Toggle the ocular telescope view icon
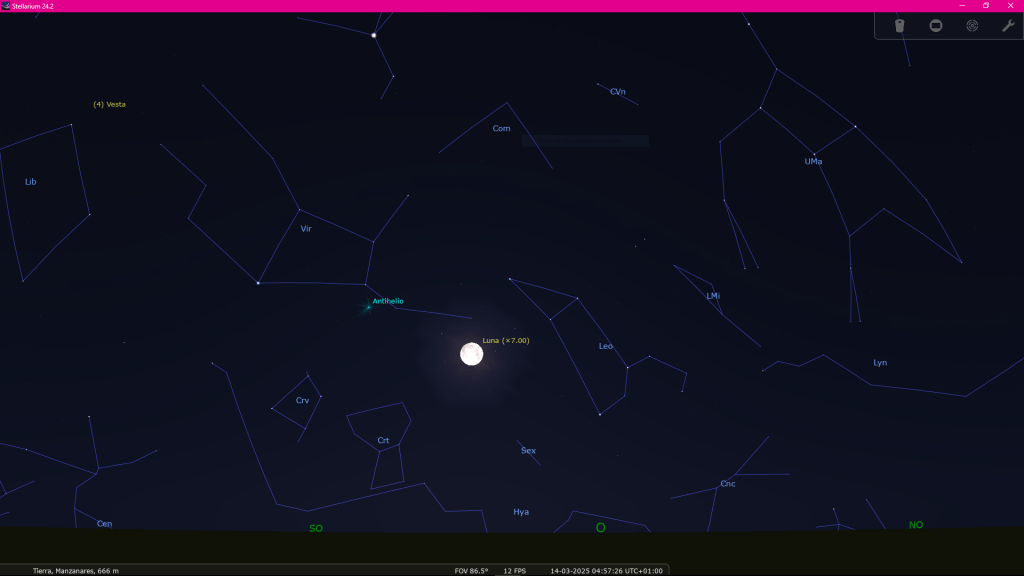The height and width of the screenshot is (576, 1024). [x=899, y=26]
